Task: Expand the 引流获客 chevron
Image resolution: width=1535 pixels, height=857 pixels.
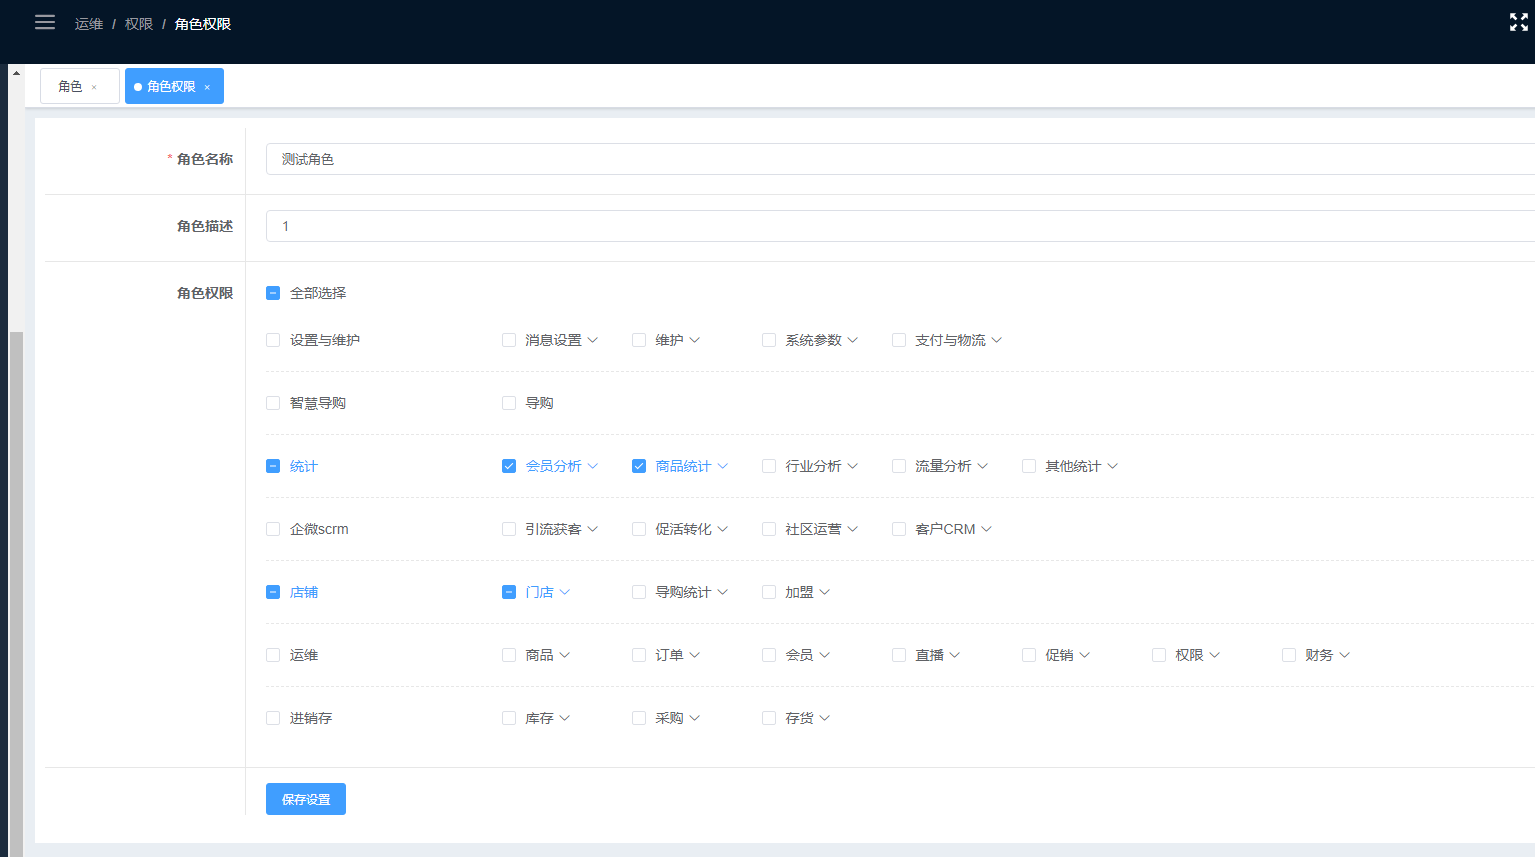Action: pyautogui.click(x=593, y=529)
